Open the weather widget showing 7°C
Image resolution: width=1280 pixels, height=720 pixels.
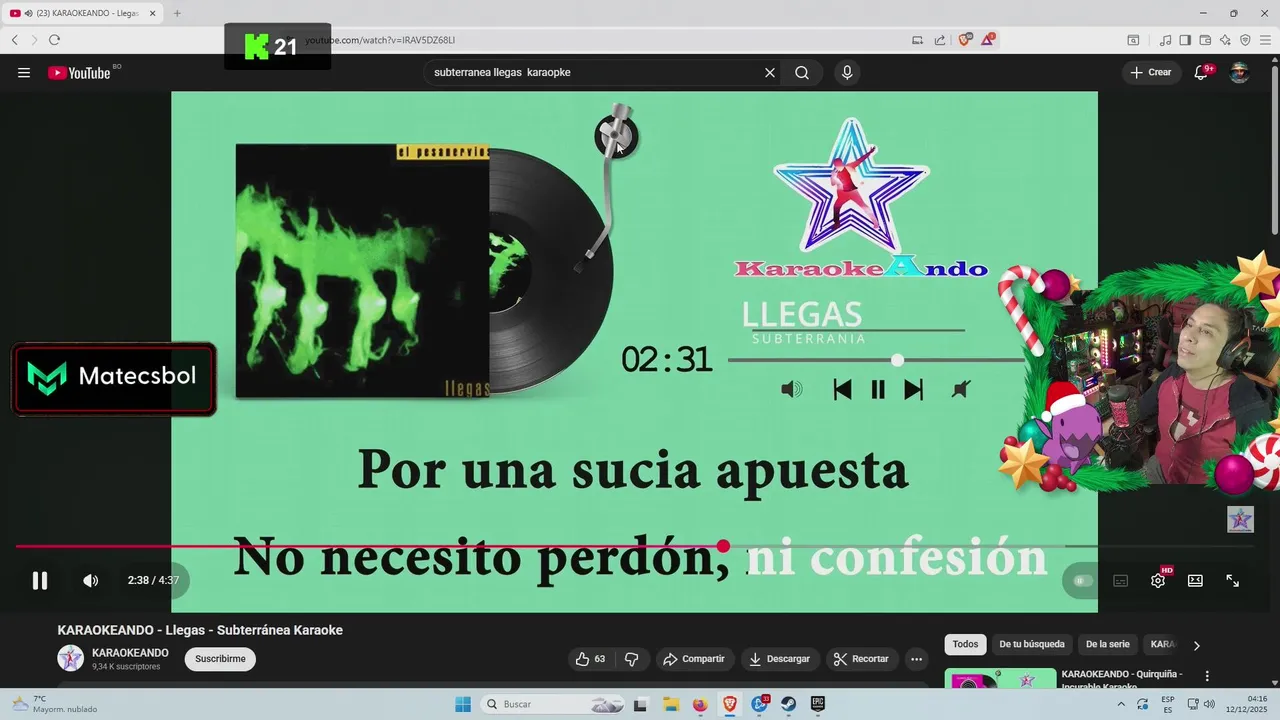(55, 704)
